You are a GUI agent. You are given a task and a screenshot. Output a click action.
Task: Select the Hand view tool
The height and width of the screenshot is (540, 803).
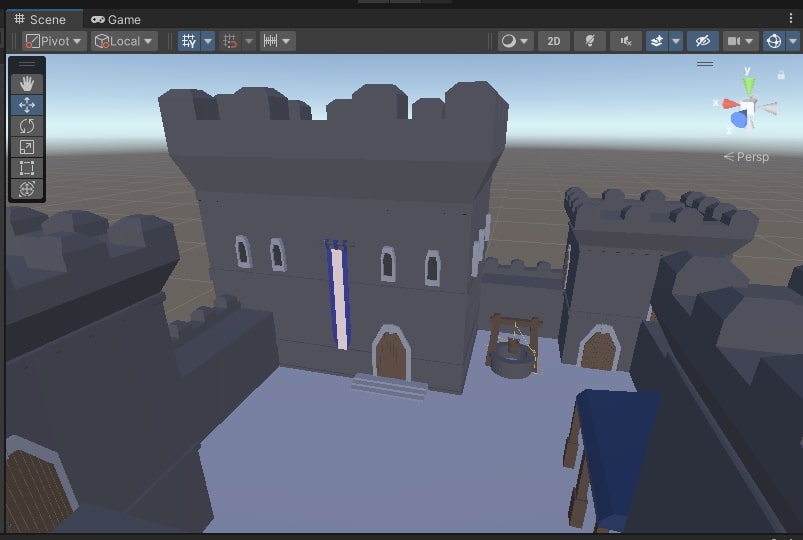point(27,84)
